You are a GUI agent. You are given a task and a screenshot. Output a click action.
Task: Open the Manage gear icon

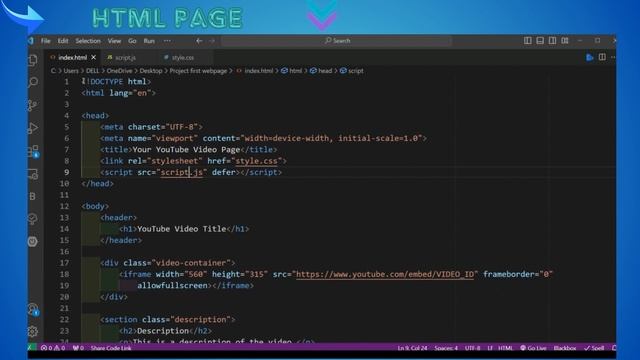33,331
